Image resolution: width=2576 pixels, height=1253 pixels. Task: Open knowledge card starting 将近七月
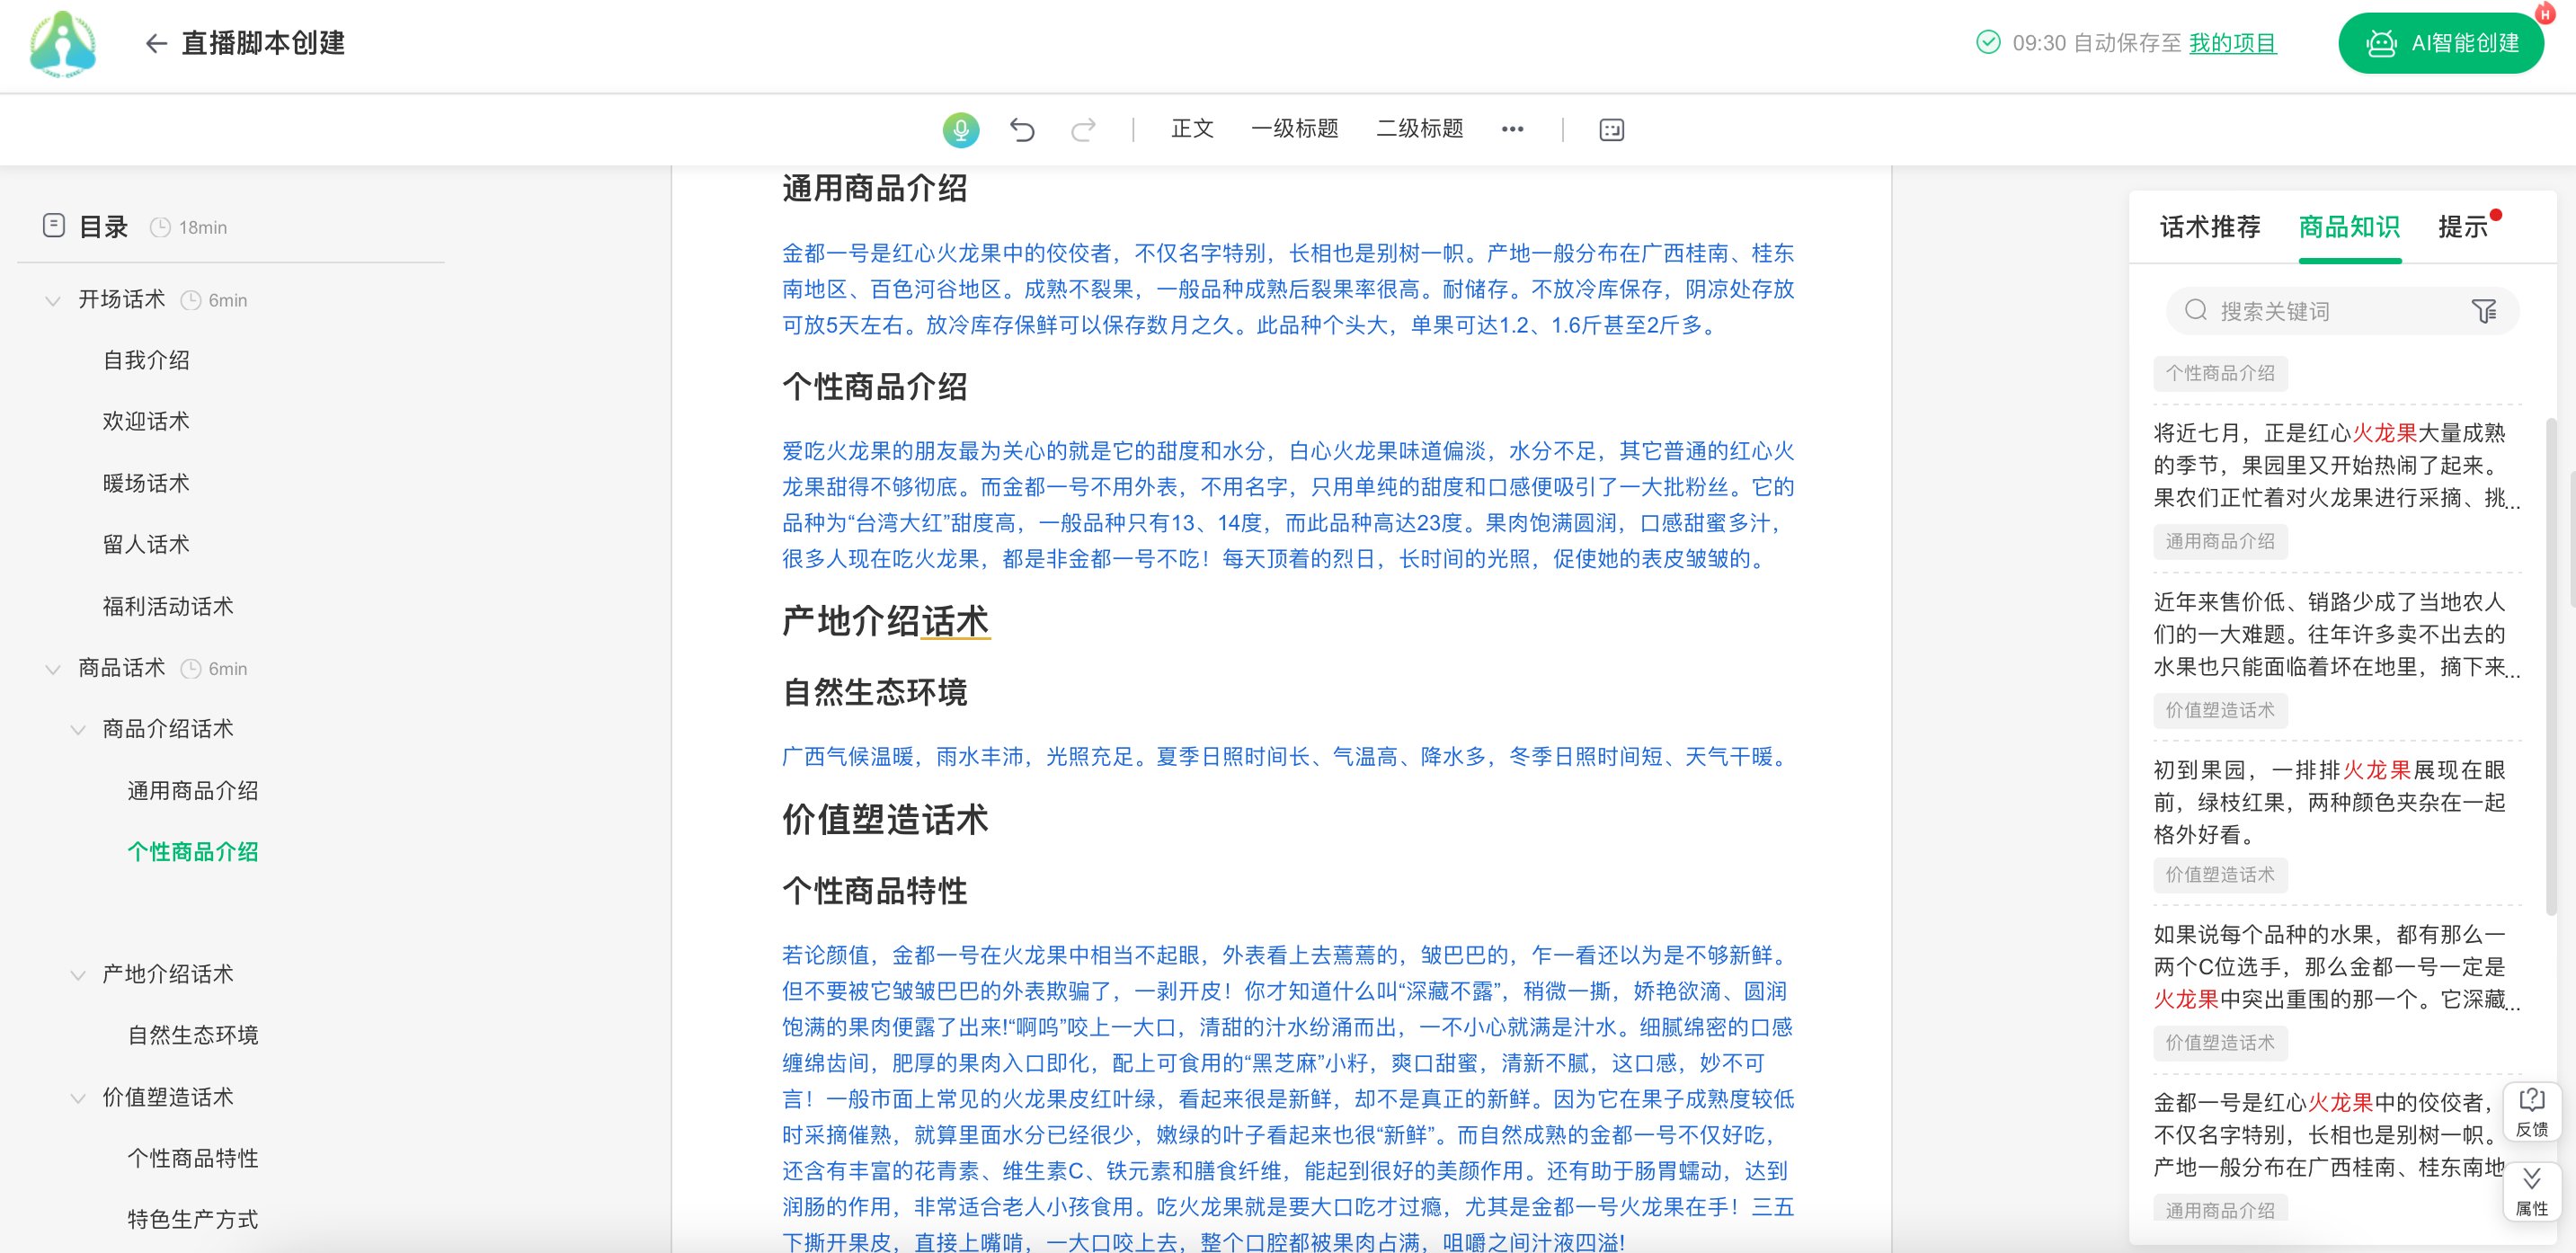click(2336, 465)
